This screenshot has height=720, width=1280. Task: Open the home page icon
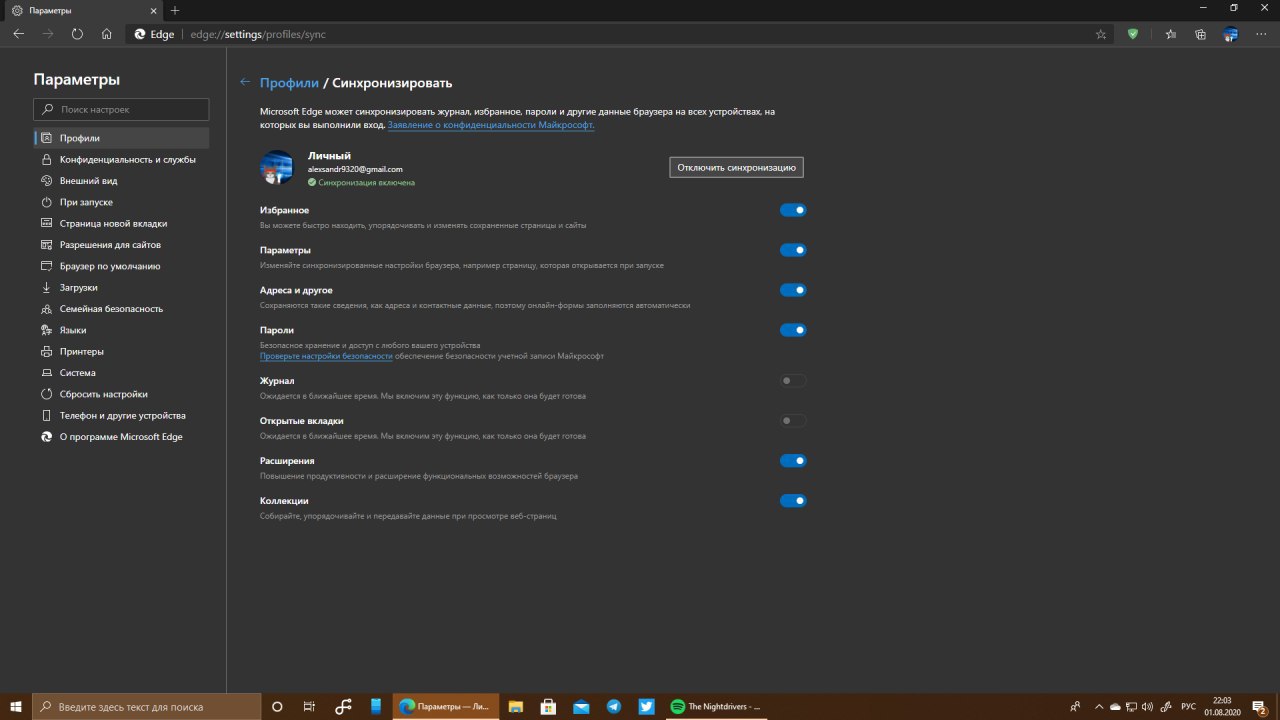(x=106, y=34)
